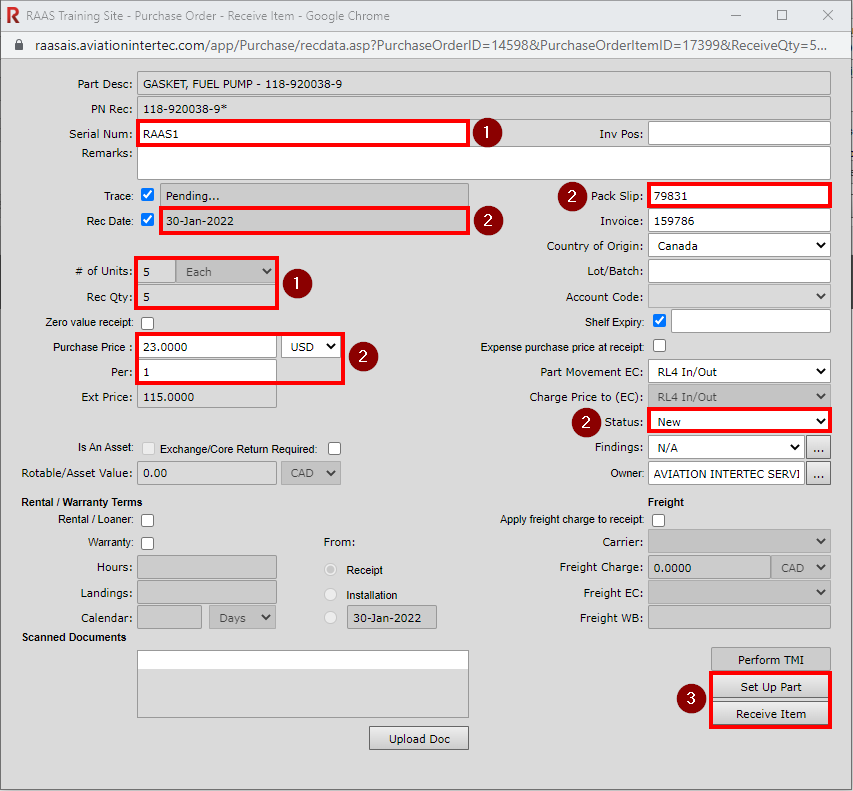Check the Warranty checkbox
853x791 pixels.
click(148, 543)
